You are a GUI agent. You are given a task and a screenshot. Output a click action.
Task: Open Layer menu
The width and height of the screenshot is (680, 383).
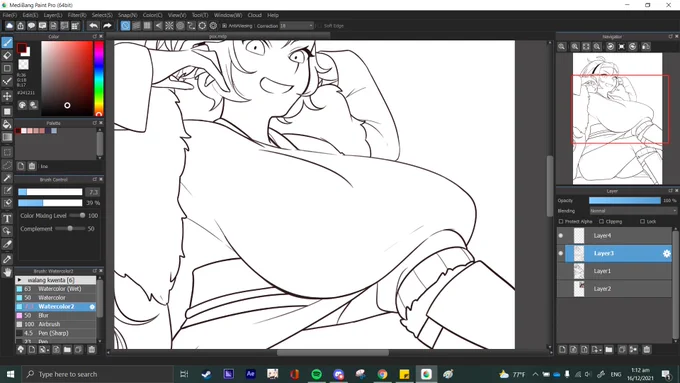(53, 15)
